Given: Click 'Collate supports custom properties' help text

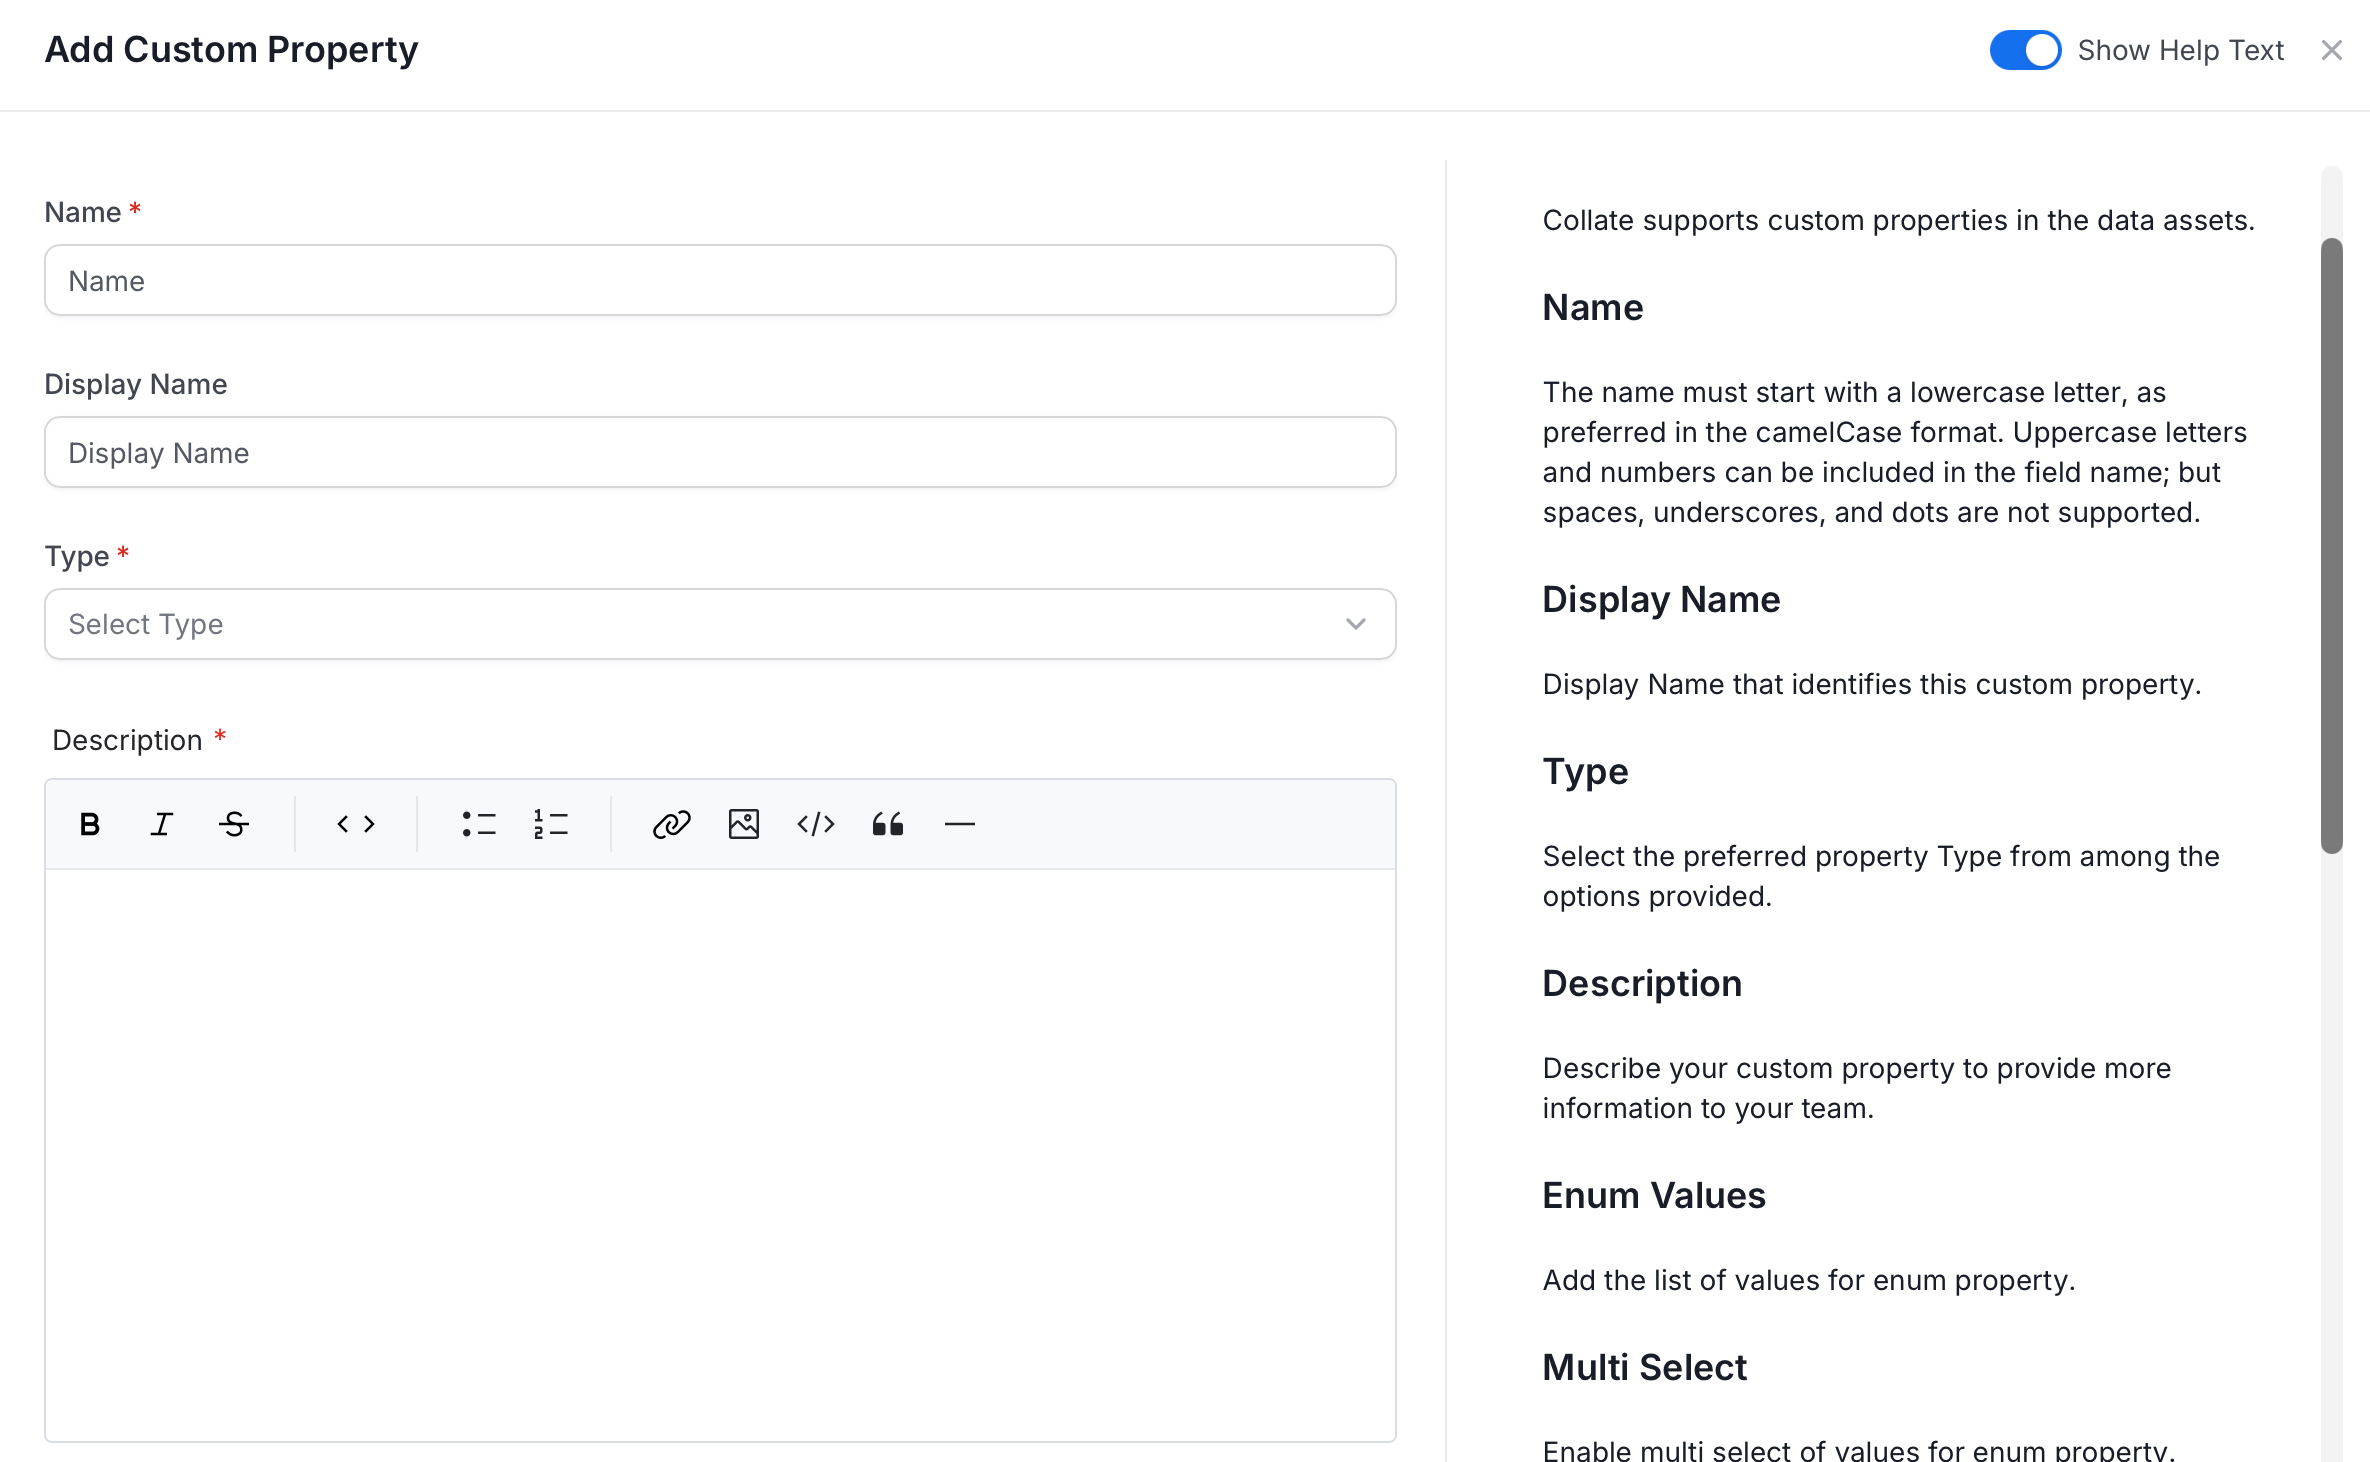Looking at the screenshot, I should [1898, 220].
